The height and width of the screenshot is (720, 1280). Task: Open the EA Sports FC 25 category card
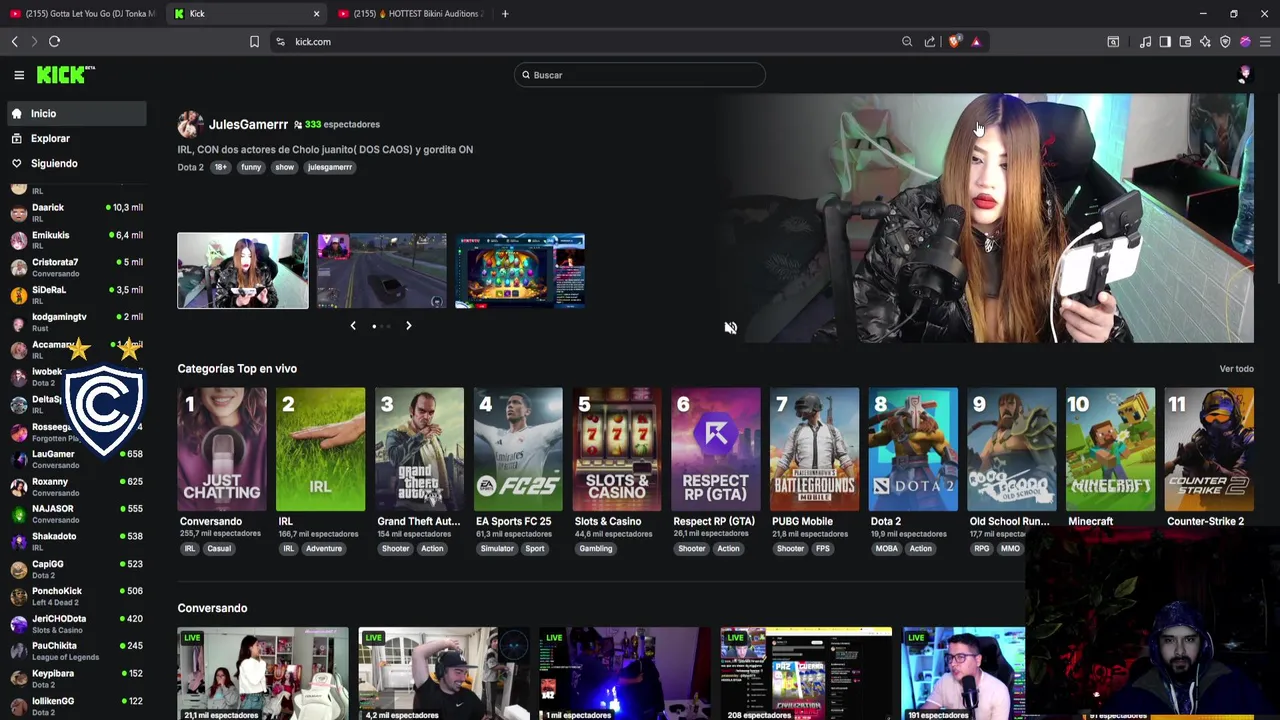coord(518,449)
